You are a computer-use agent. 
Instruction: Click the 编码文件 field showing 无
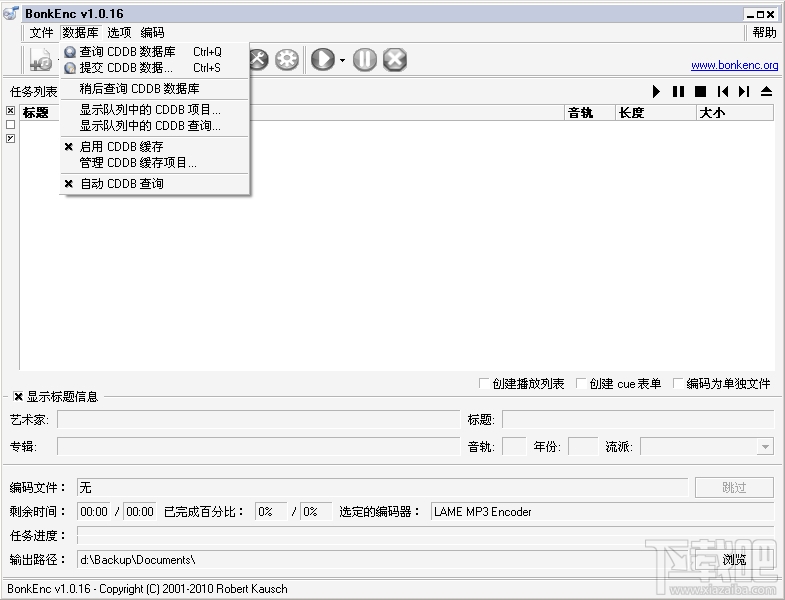tap(382, 487)
